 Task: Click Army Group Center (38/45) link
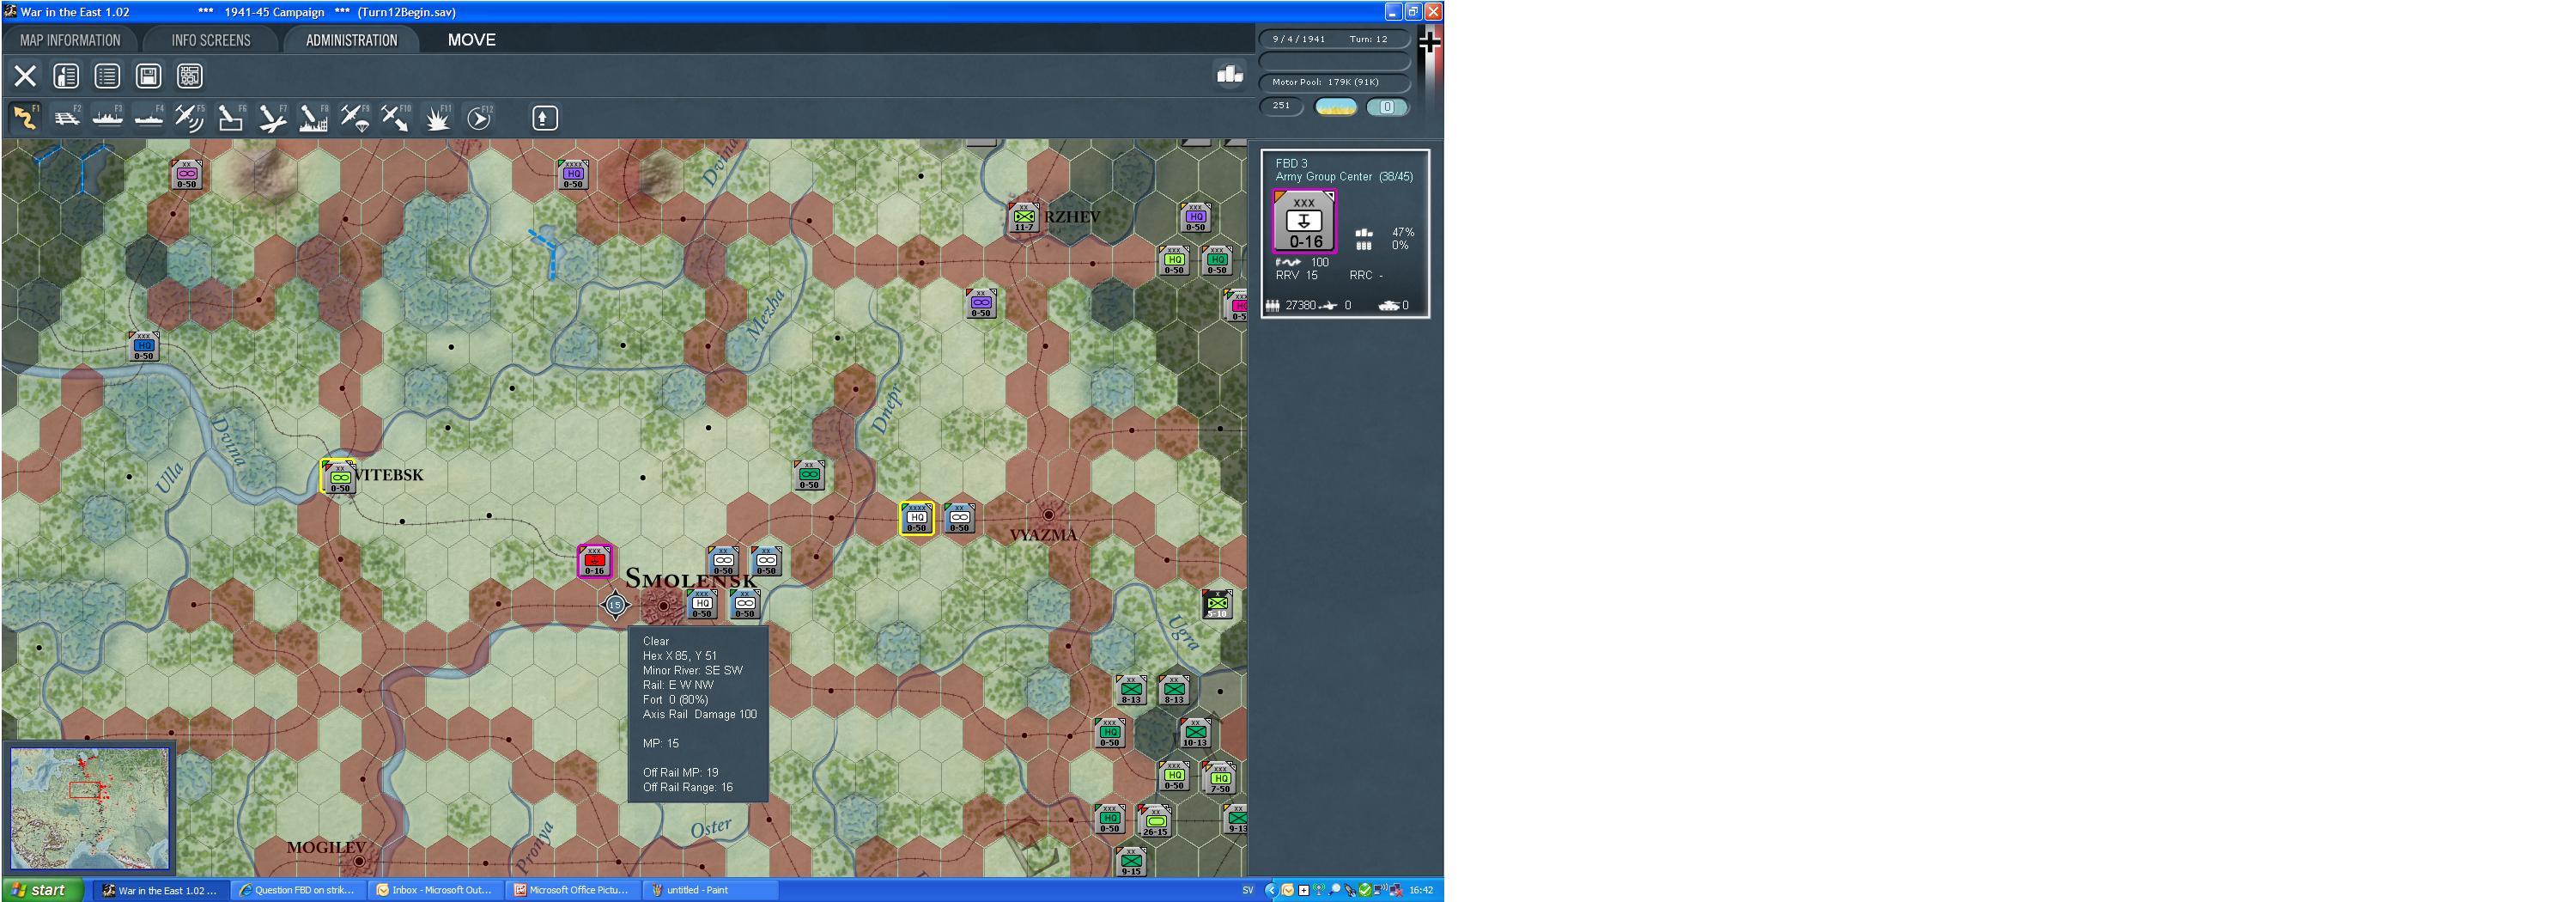(x=1344, y=177)
